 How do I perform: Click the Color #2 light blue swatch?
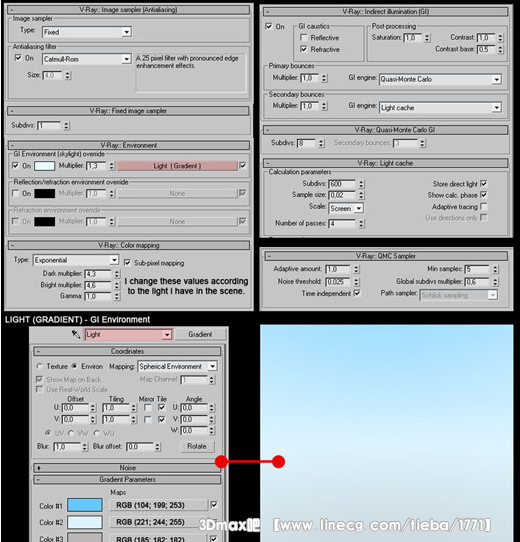click(x=85, y=522)
